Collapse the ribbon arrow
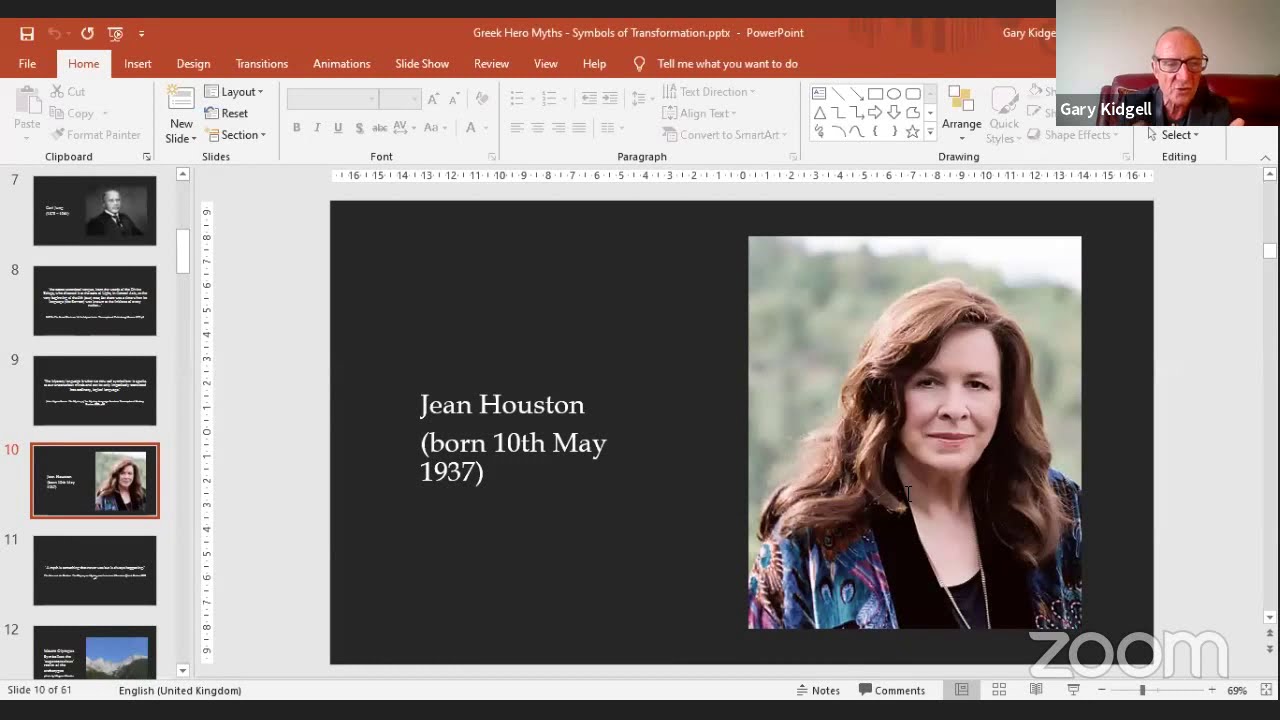 point(1265,157)
